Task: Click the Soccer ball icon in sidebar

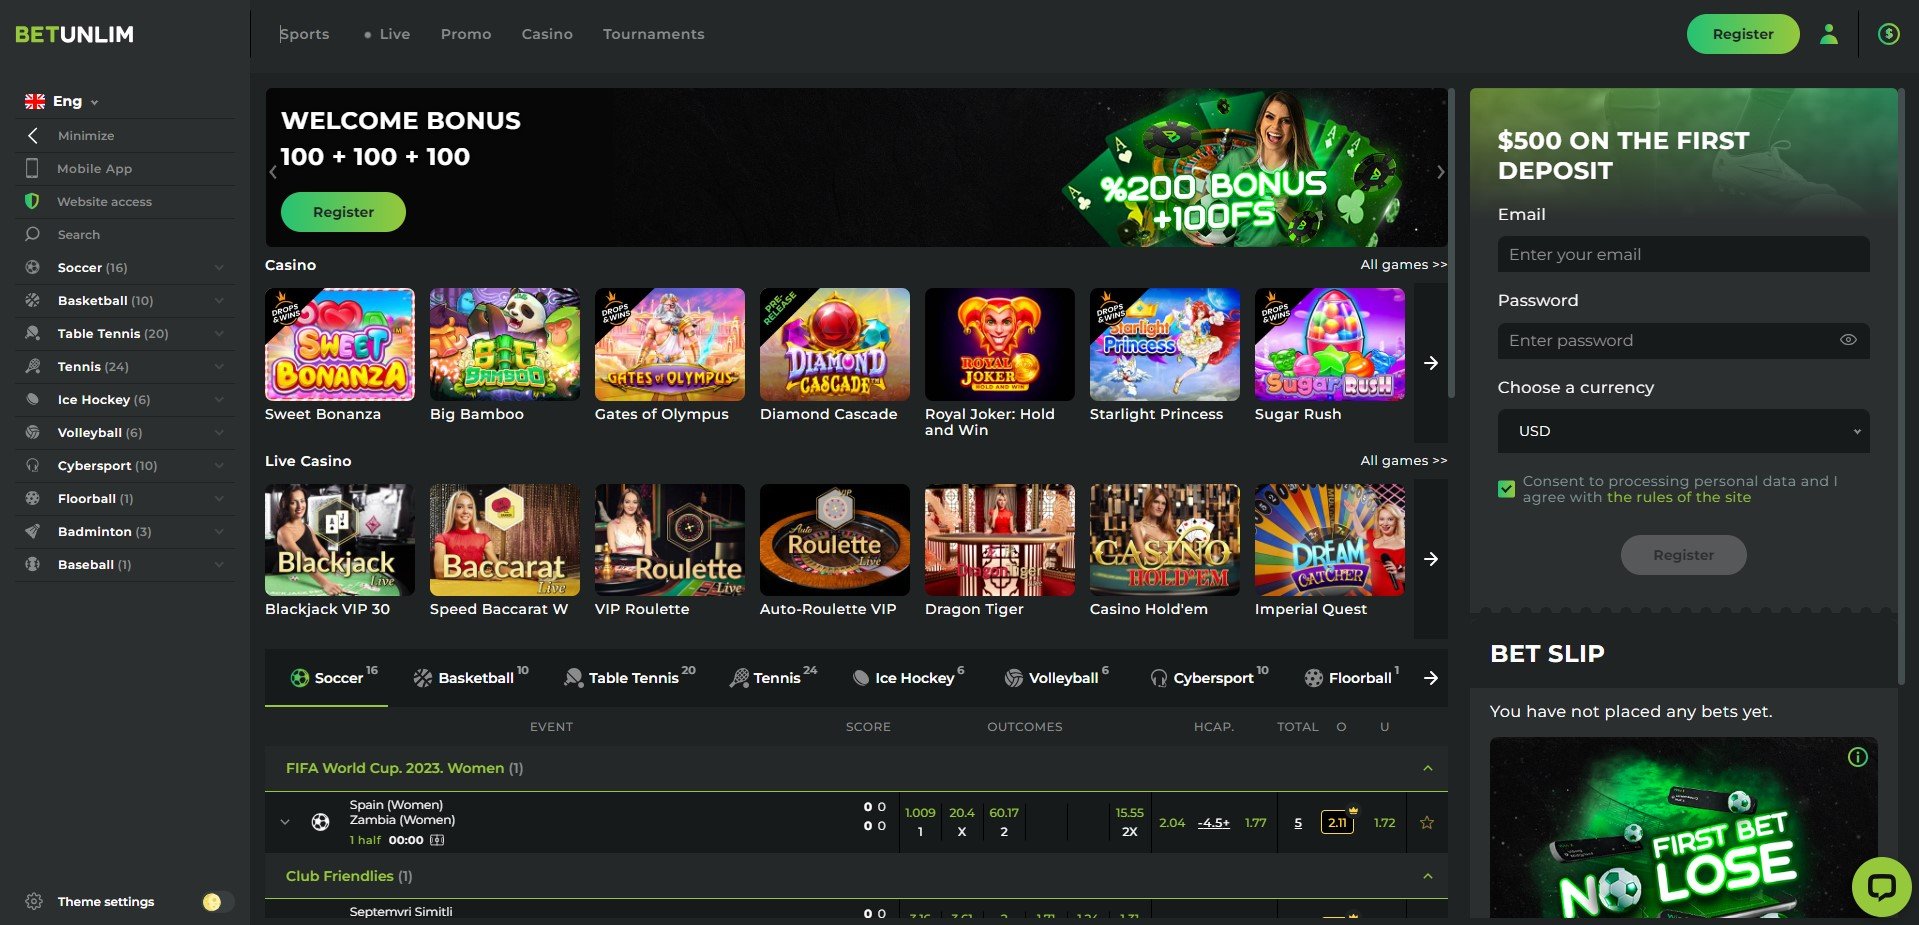Action: click(x=32, y=267)
